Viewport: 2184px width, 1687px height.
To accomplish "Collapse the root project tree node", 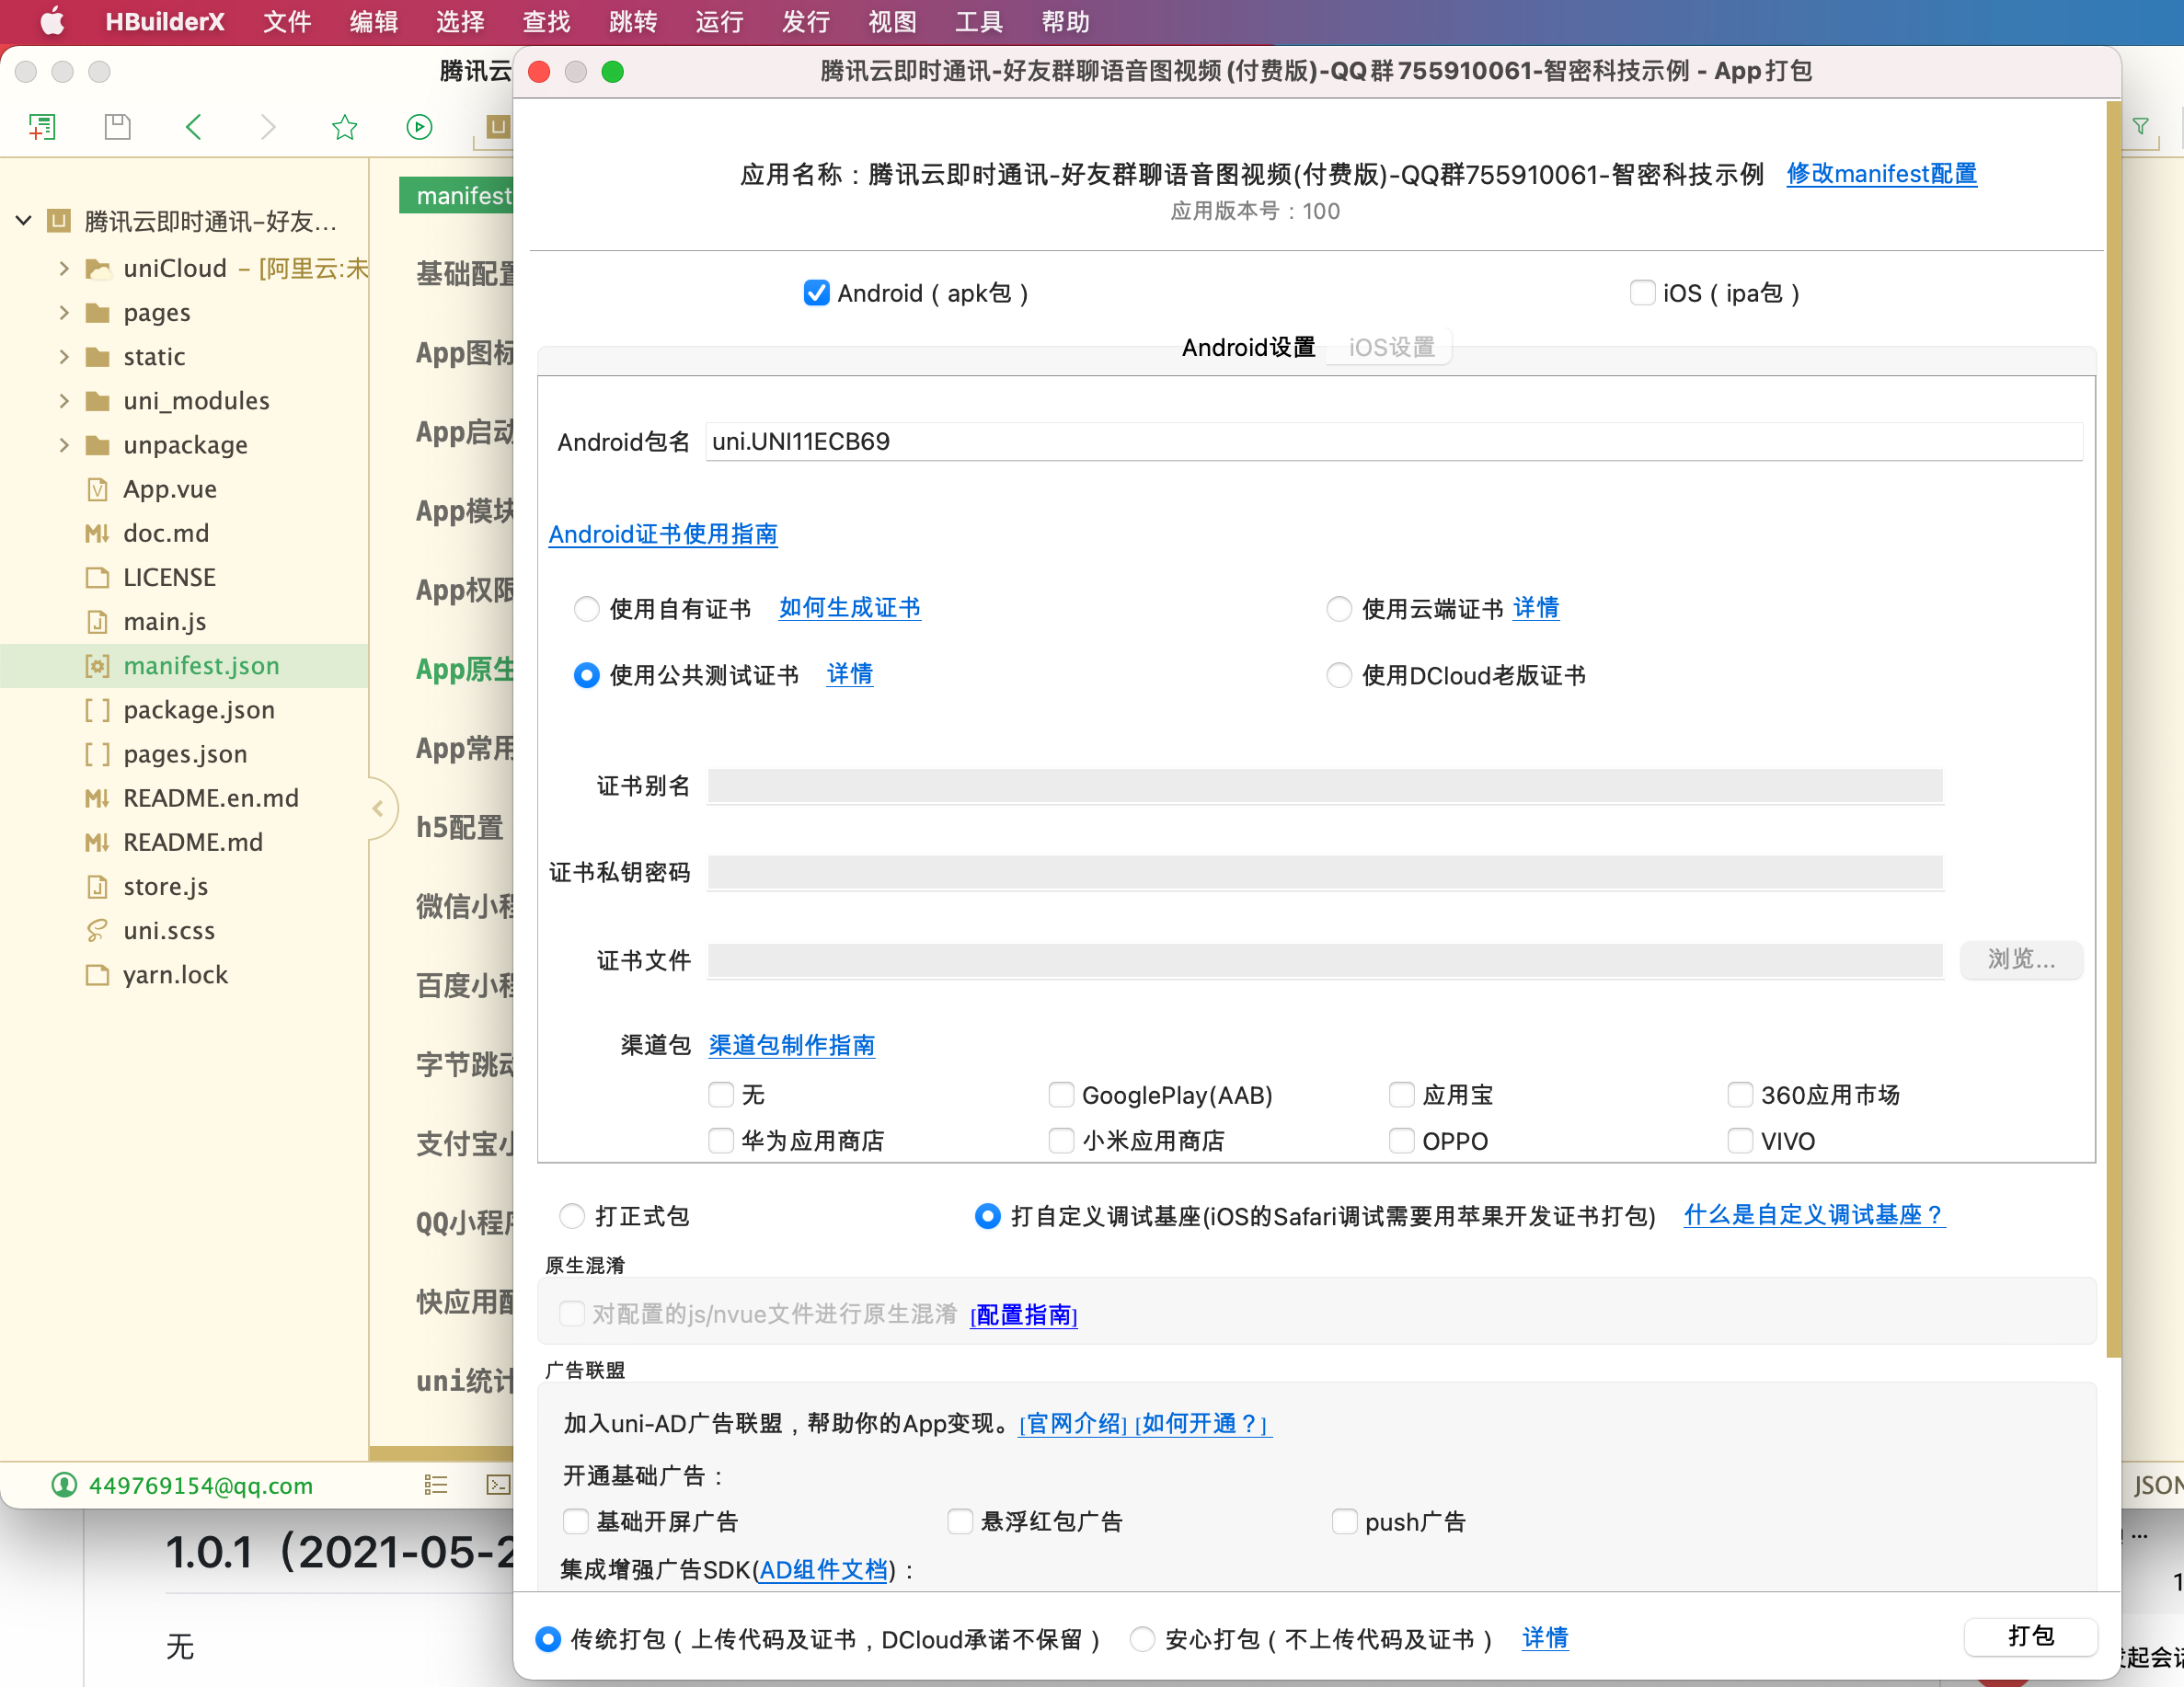I will (x=24, y=221).
